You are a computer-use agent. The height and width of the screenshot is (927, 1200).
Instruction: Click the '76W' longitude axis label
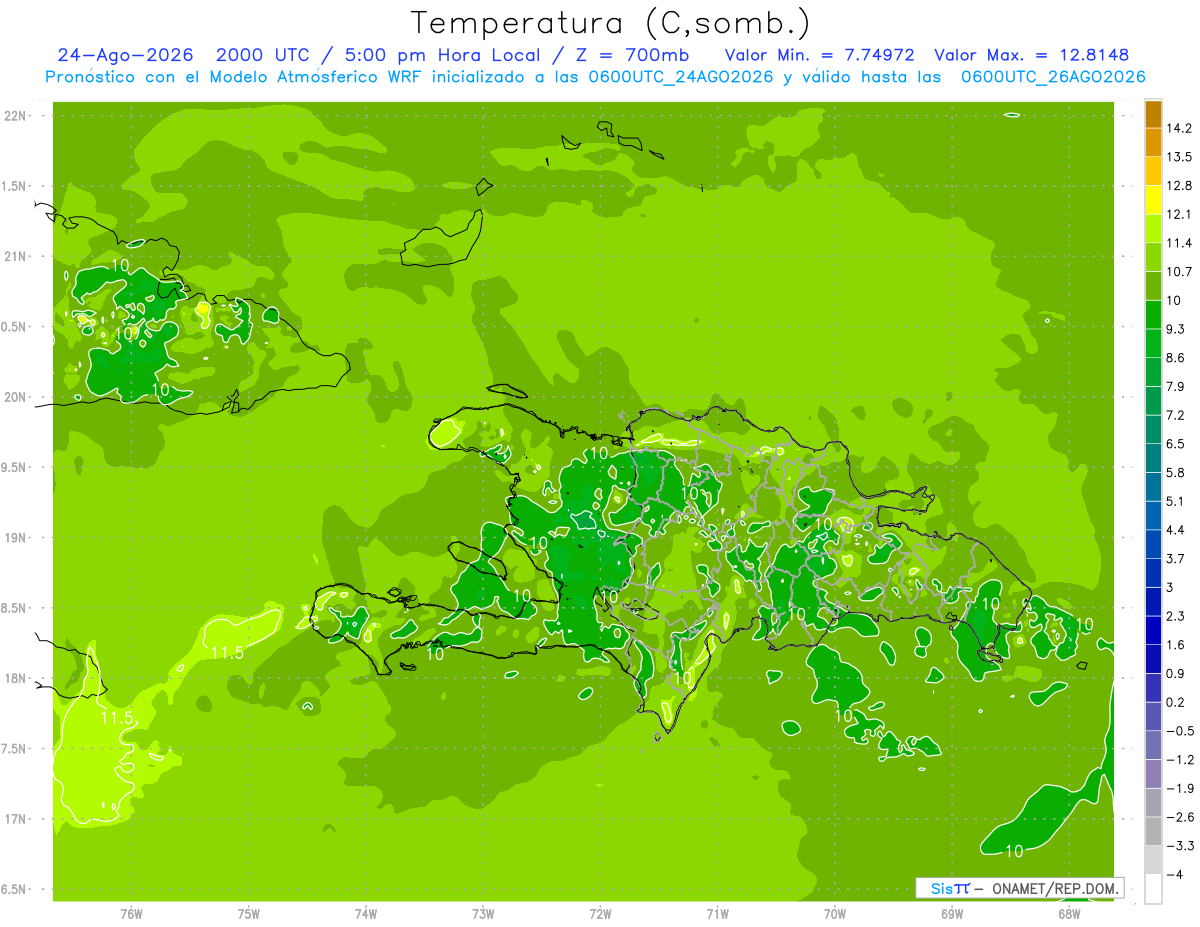131,913
